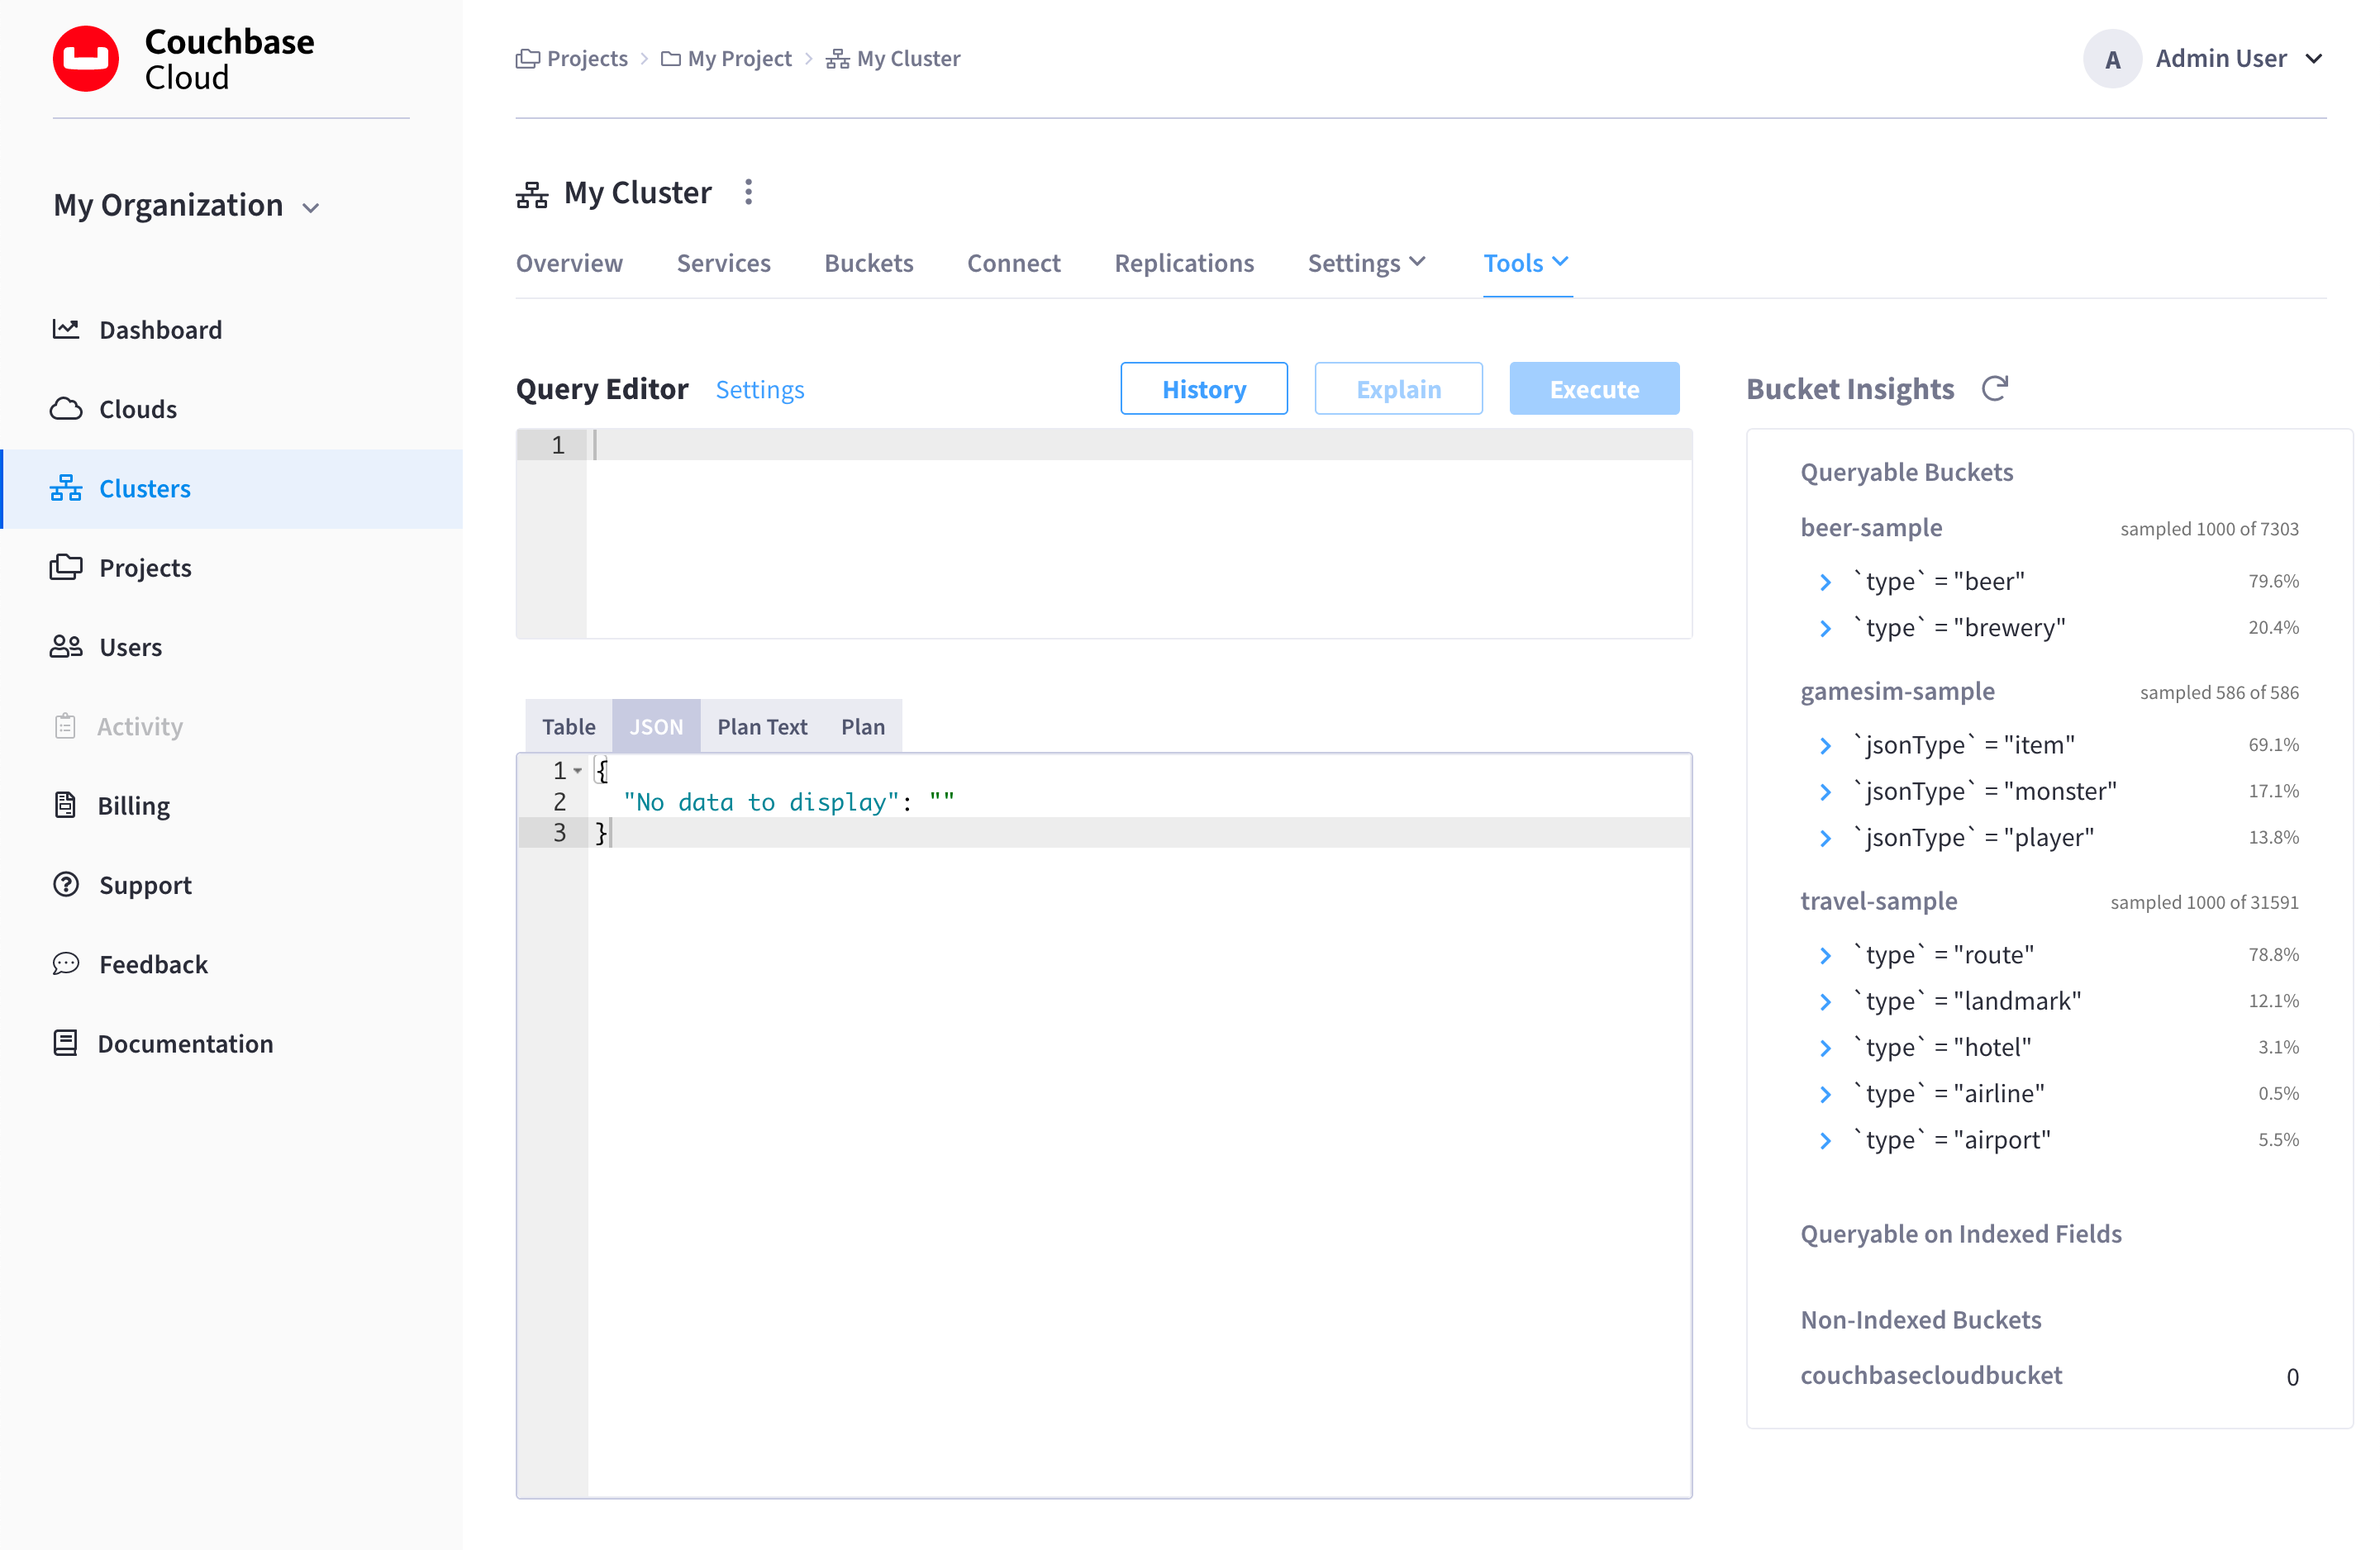This screenshot has height=1550, width=2380.
Task: Click the Projects folder icon in sidebar
Action: [x=66, y=567]
